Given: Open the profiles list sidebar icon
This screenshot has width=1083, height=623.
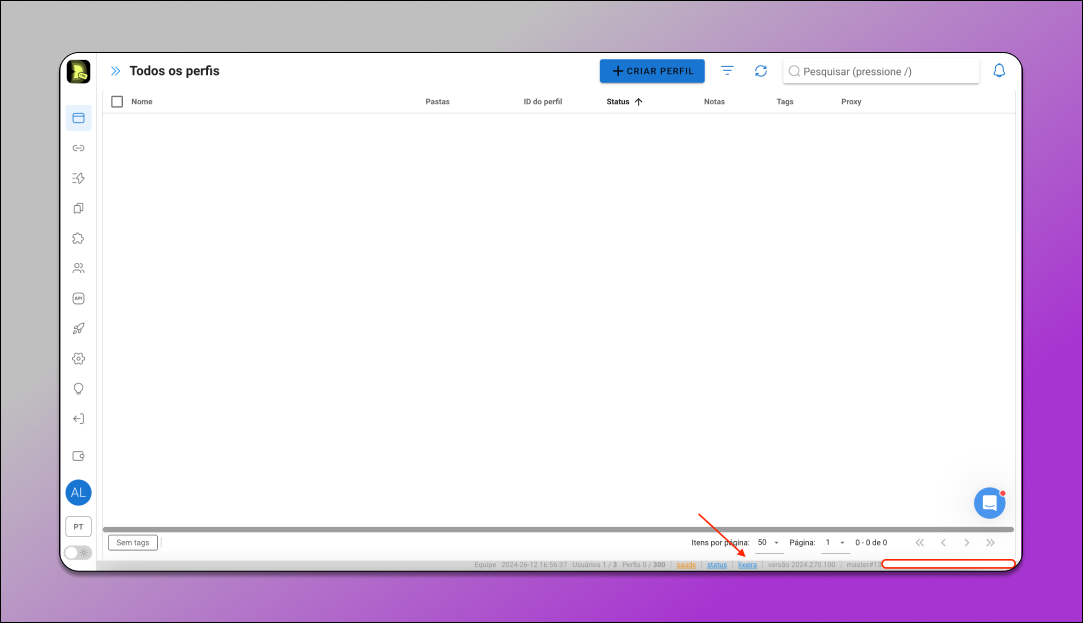Looking at the screenshot, I should click(78, 118).
